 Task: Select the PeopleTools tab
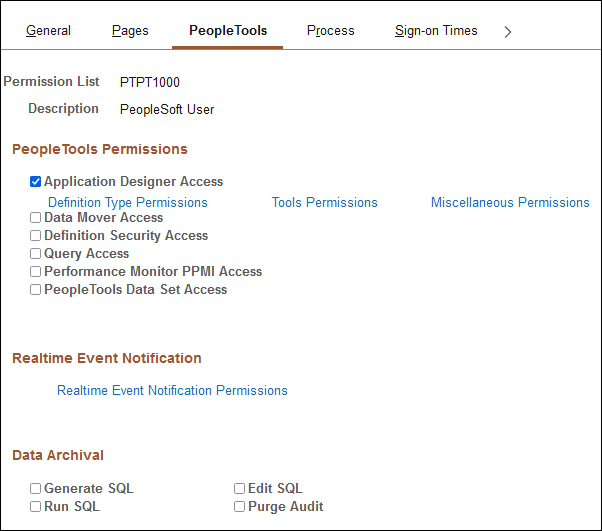(x=228, y=31)
